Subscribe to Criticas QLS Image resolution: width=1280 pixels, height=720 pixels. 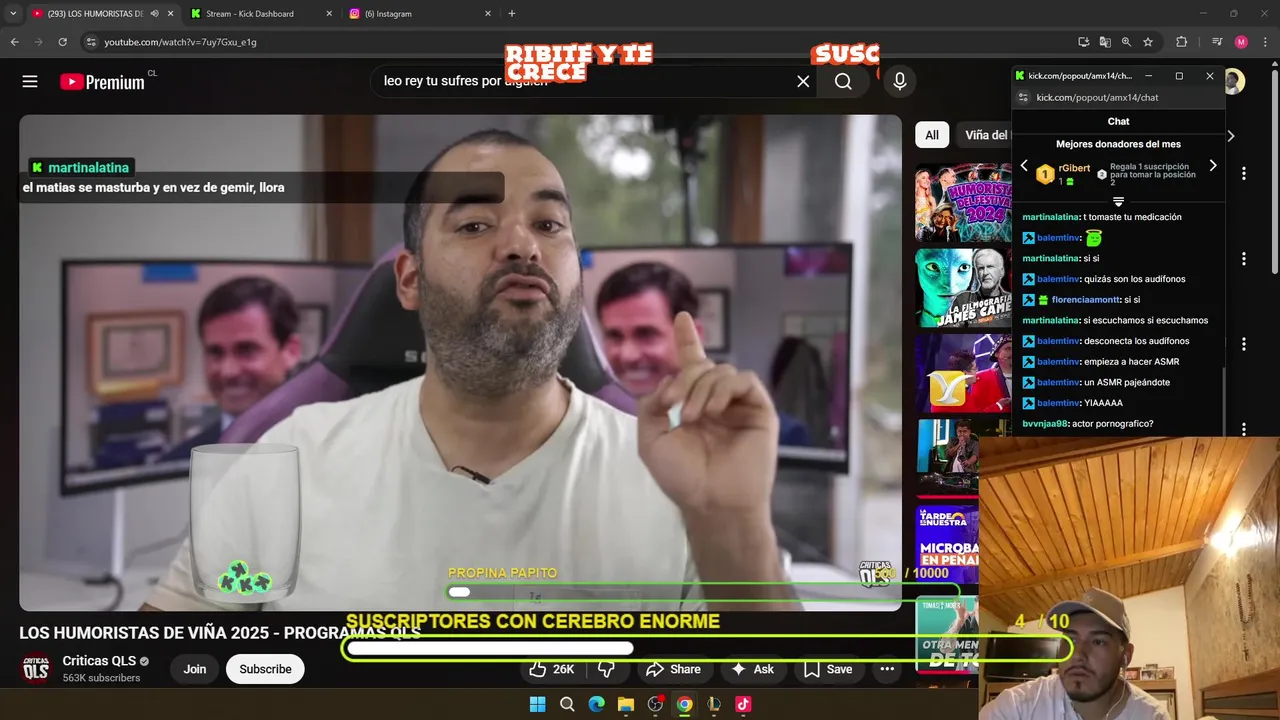pyautogui.click(x=265, y=669)
